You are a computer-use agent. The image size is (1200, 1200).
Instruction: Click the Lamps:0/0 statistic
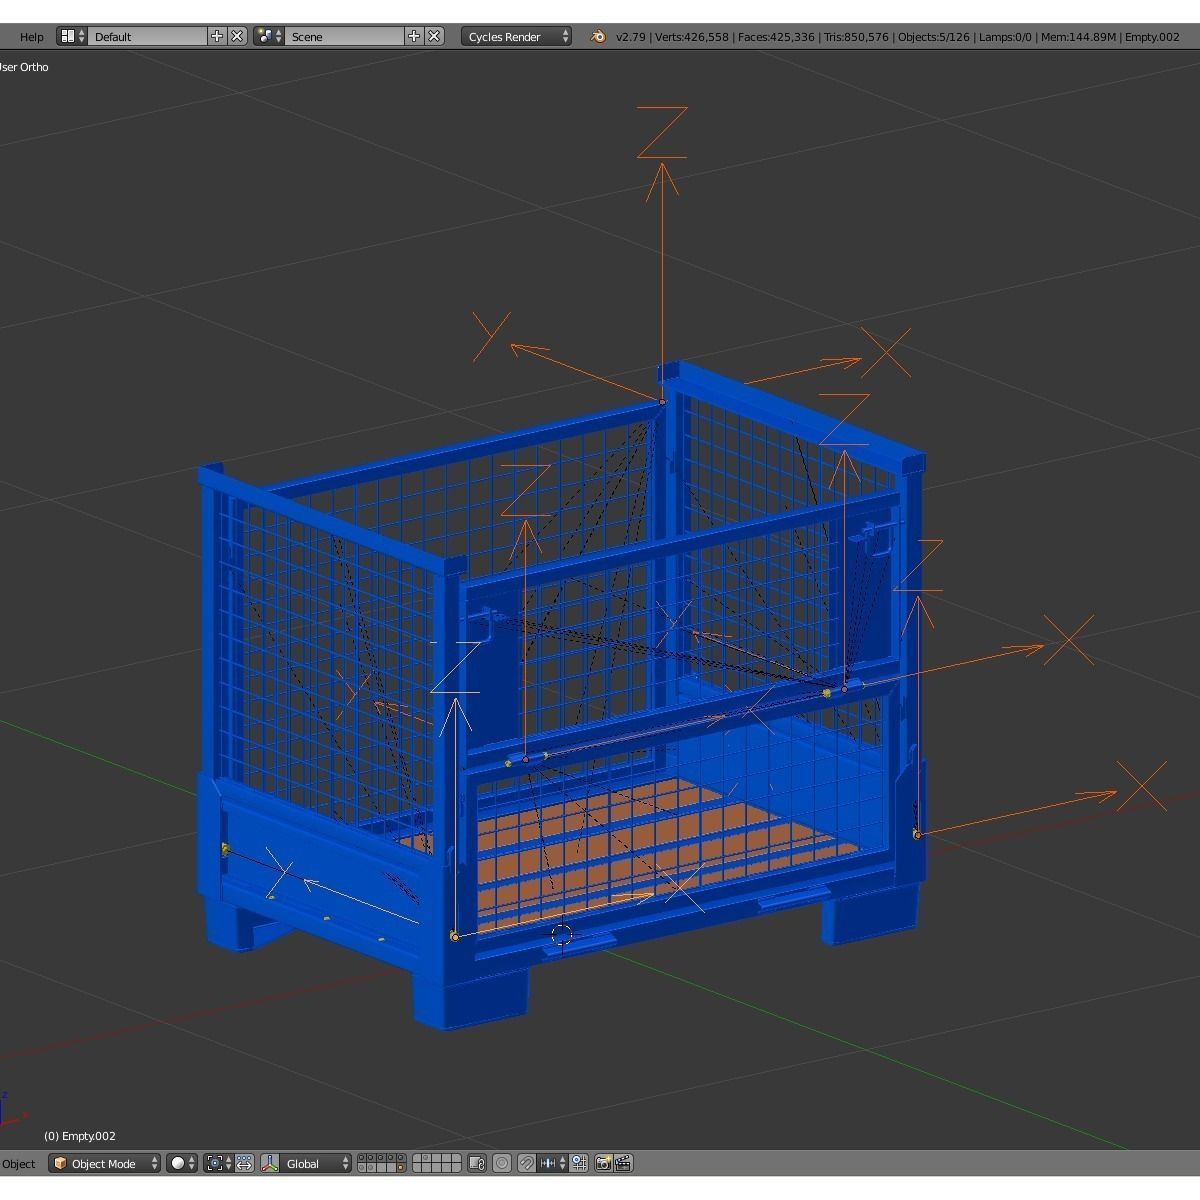click(x=1005, y=37)
